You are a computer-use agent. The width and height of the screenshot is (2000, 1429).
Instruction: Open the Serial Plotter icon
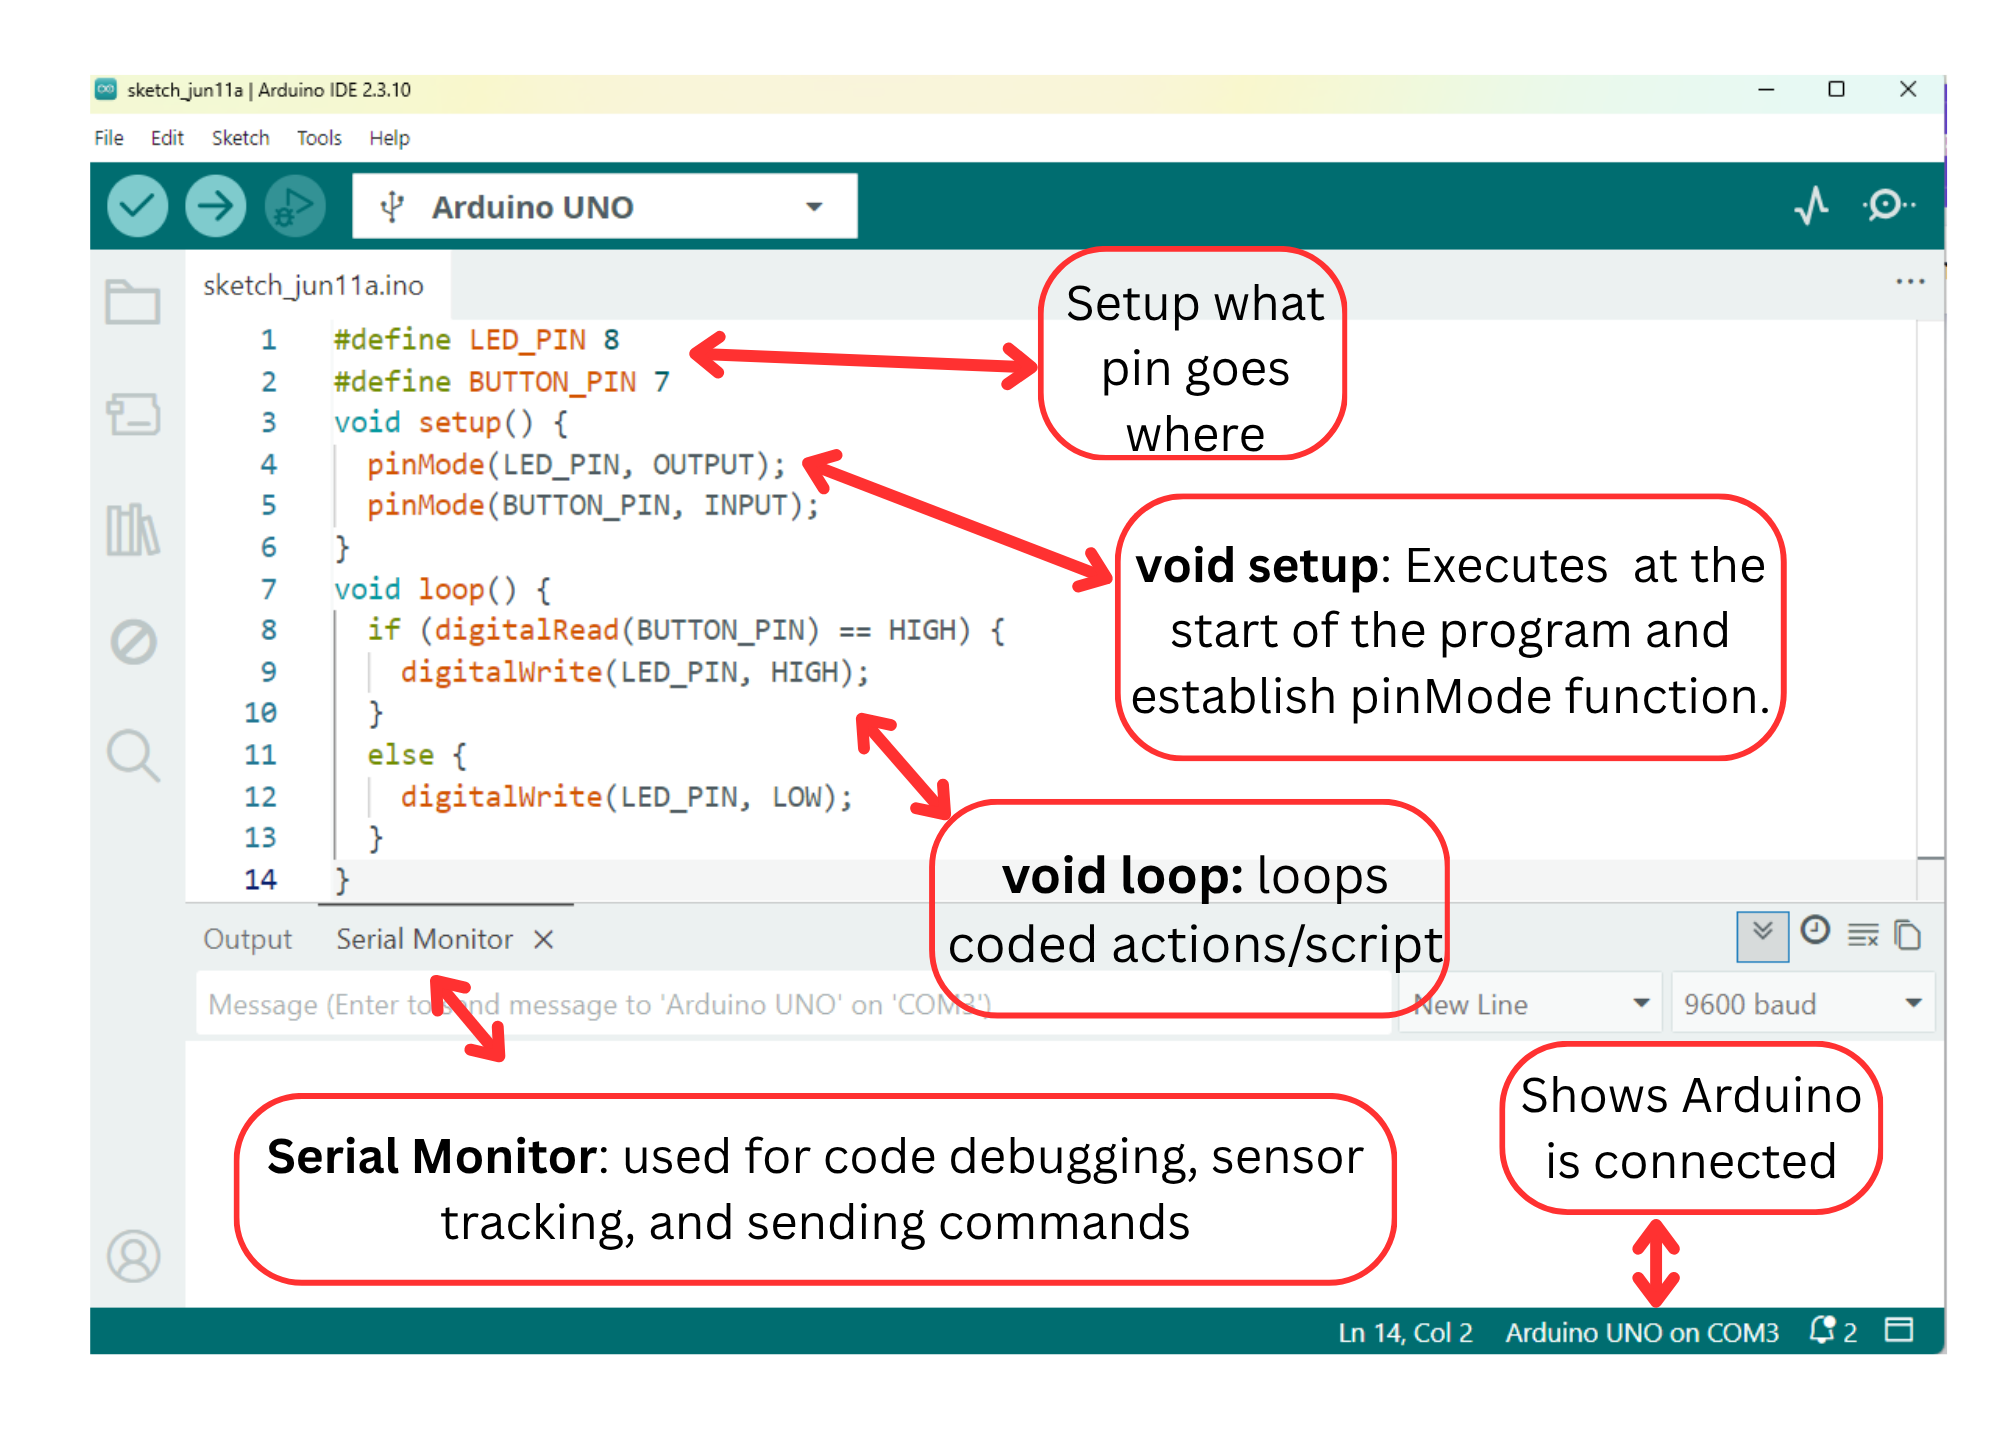[x=1811, y=206]
